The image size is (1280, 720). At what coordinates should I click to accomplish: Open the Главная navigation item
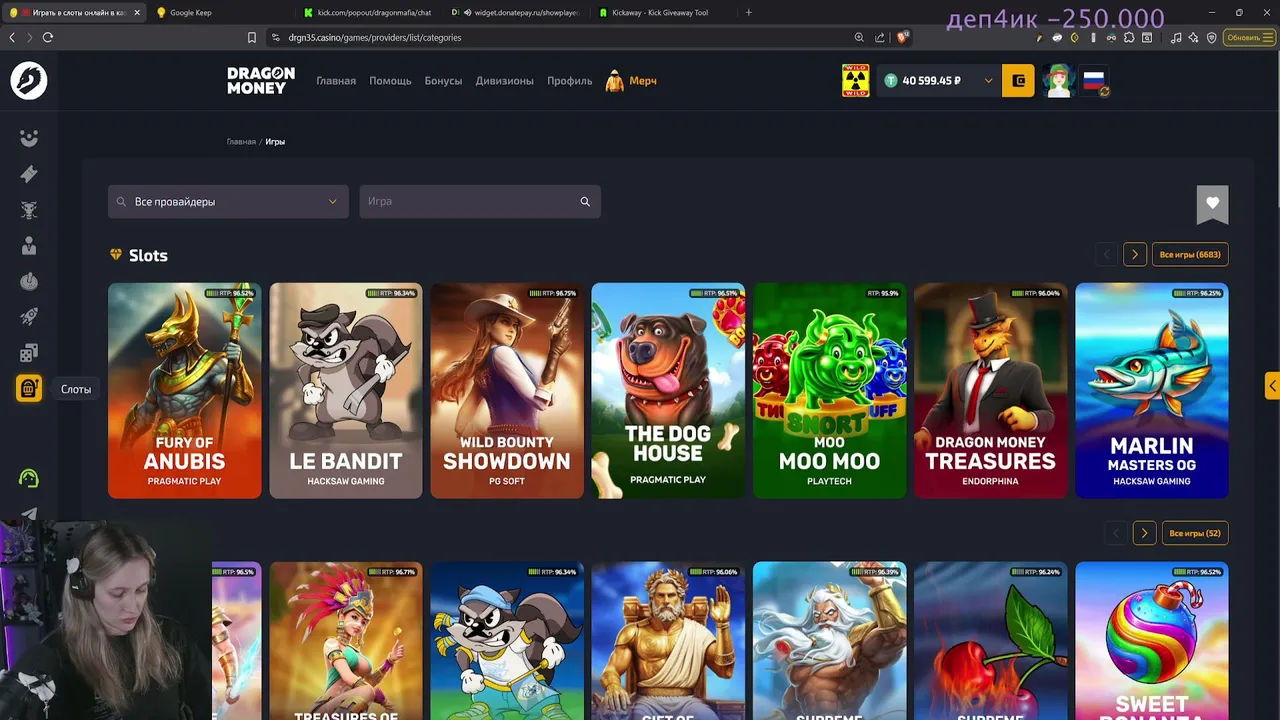336,81
